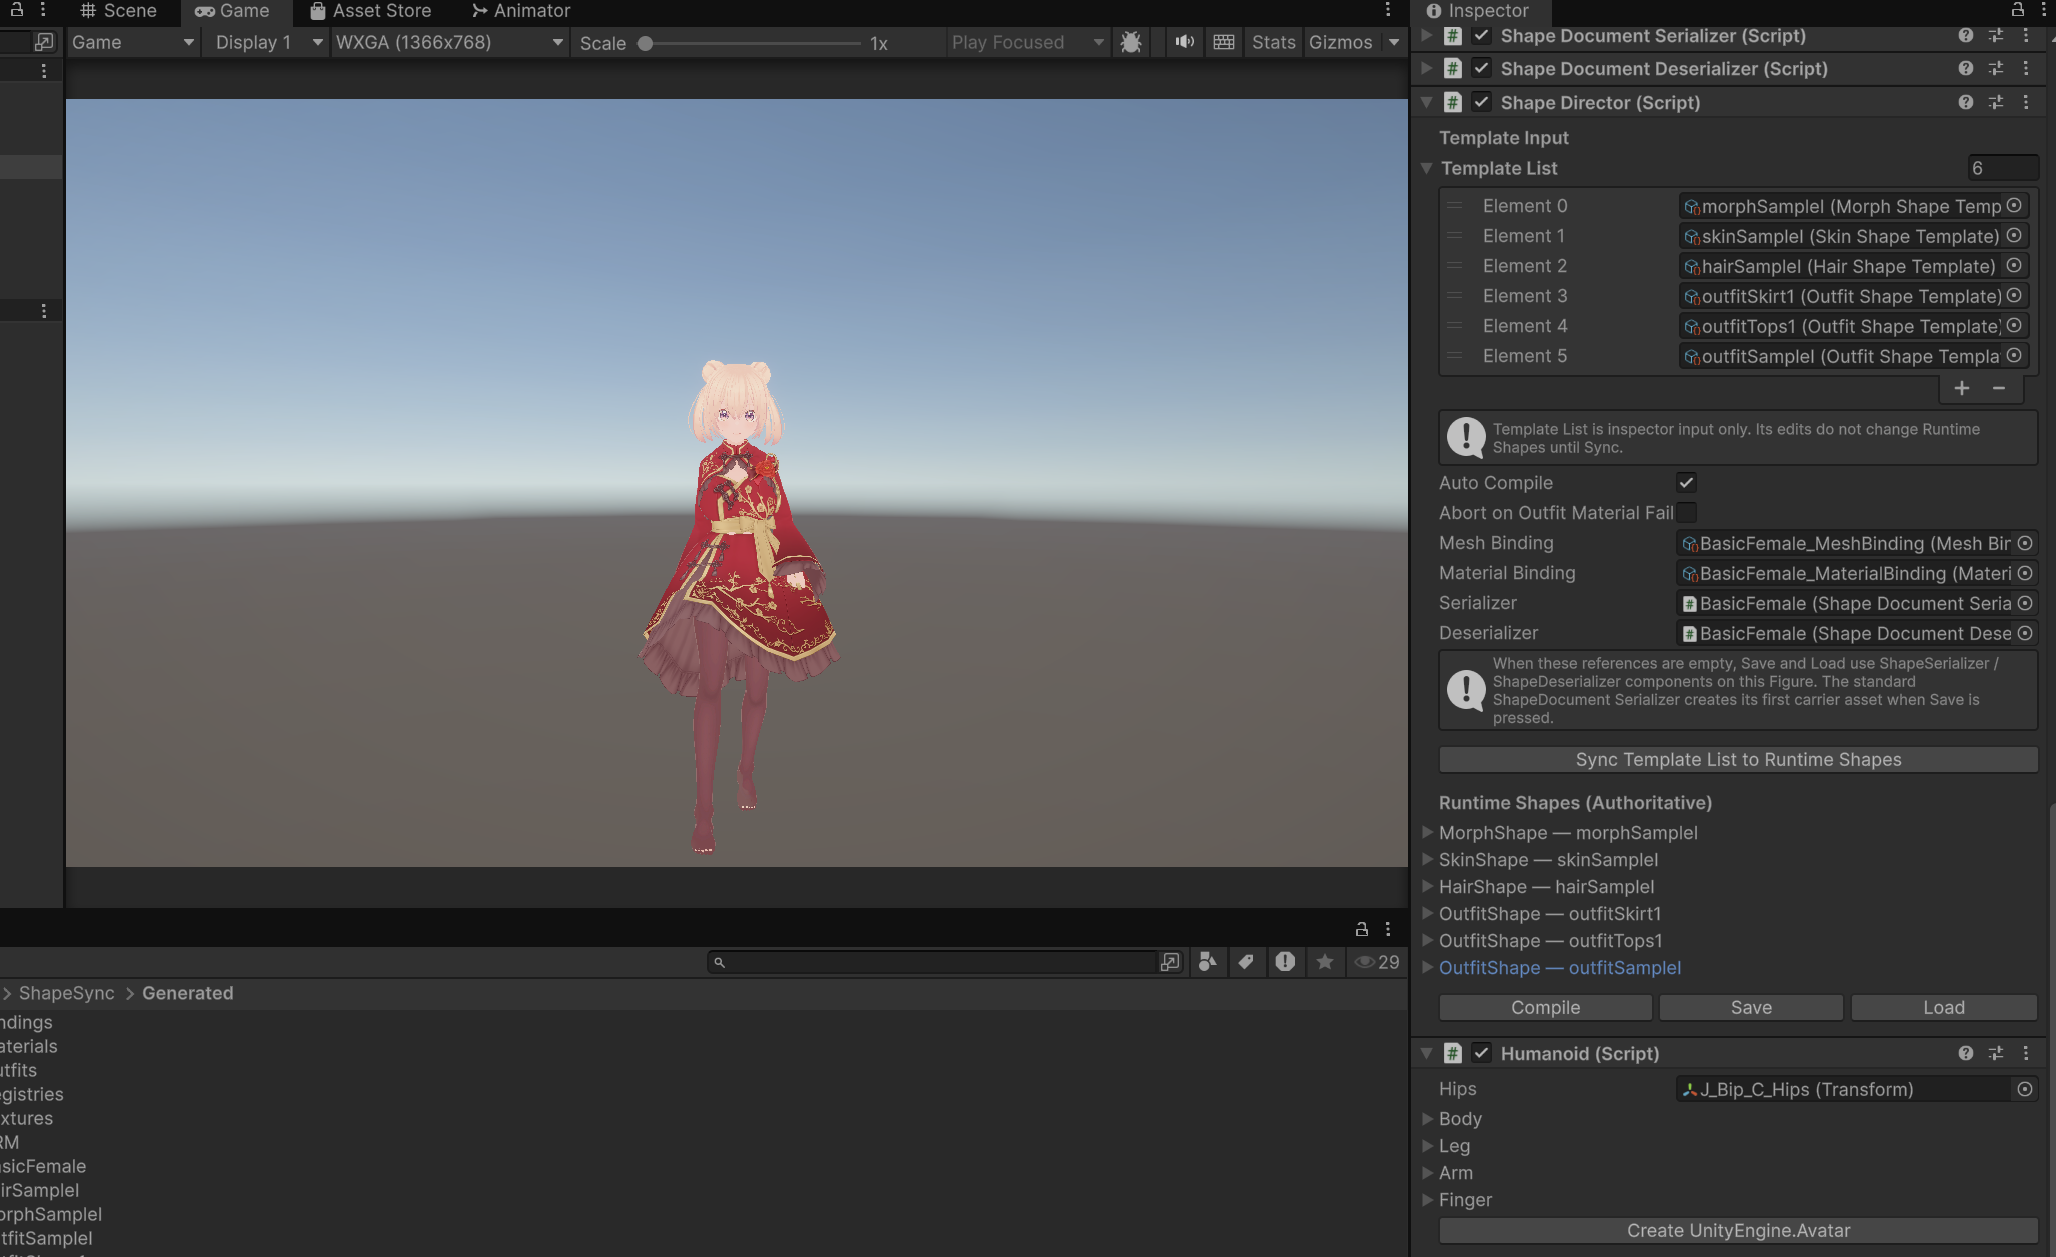Screen dimensions: 2056x1257
Task: Click the Load button
Action: coord(1944,1007)
